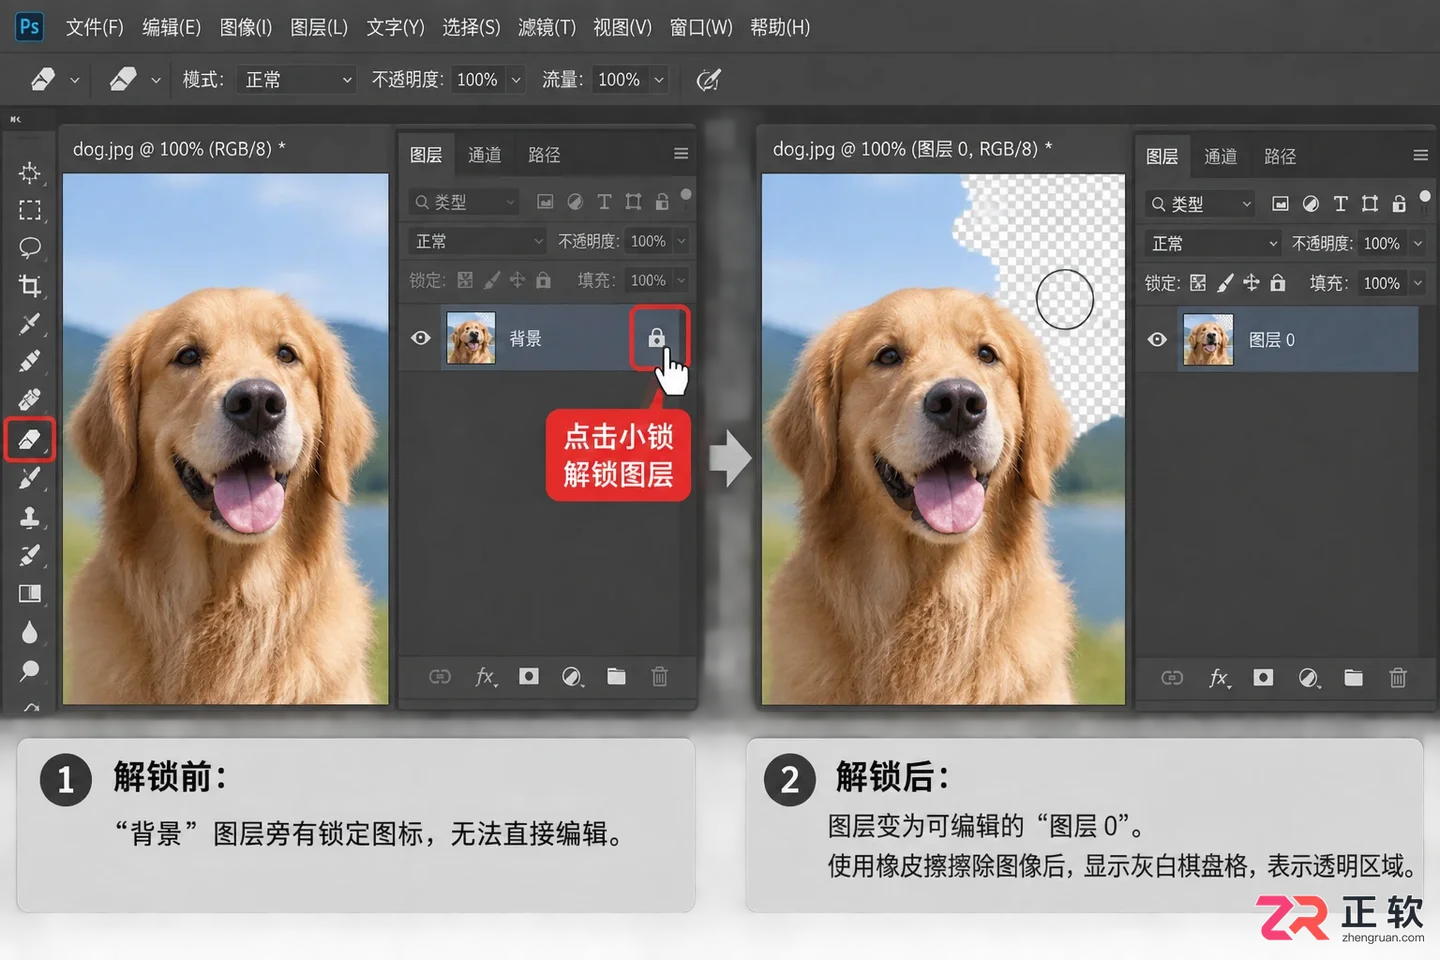Collapse the toolbar with the double-arrow

coord(15,119)
